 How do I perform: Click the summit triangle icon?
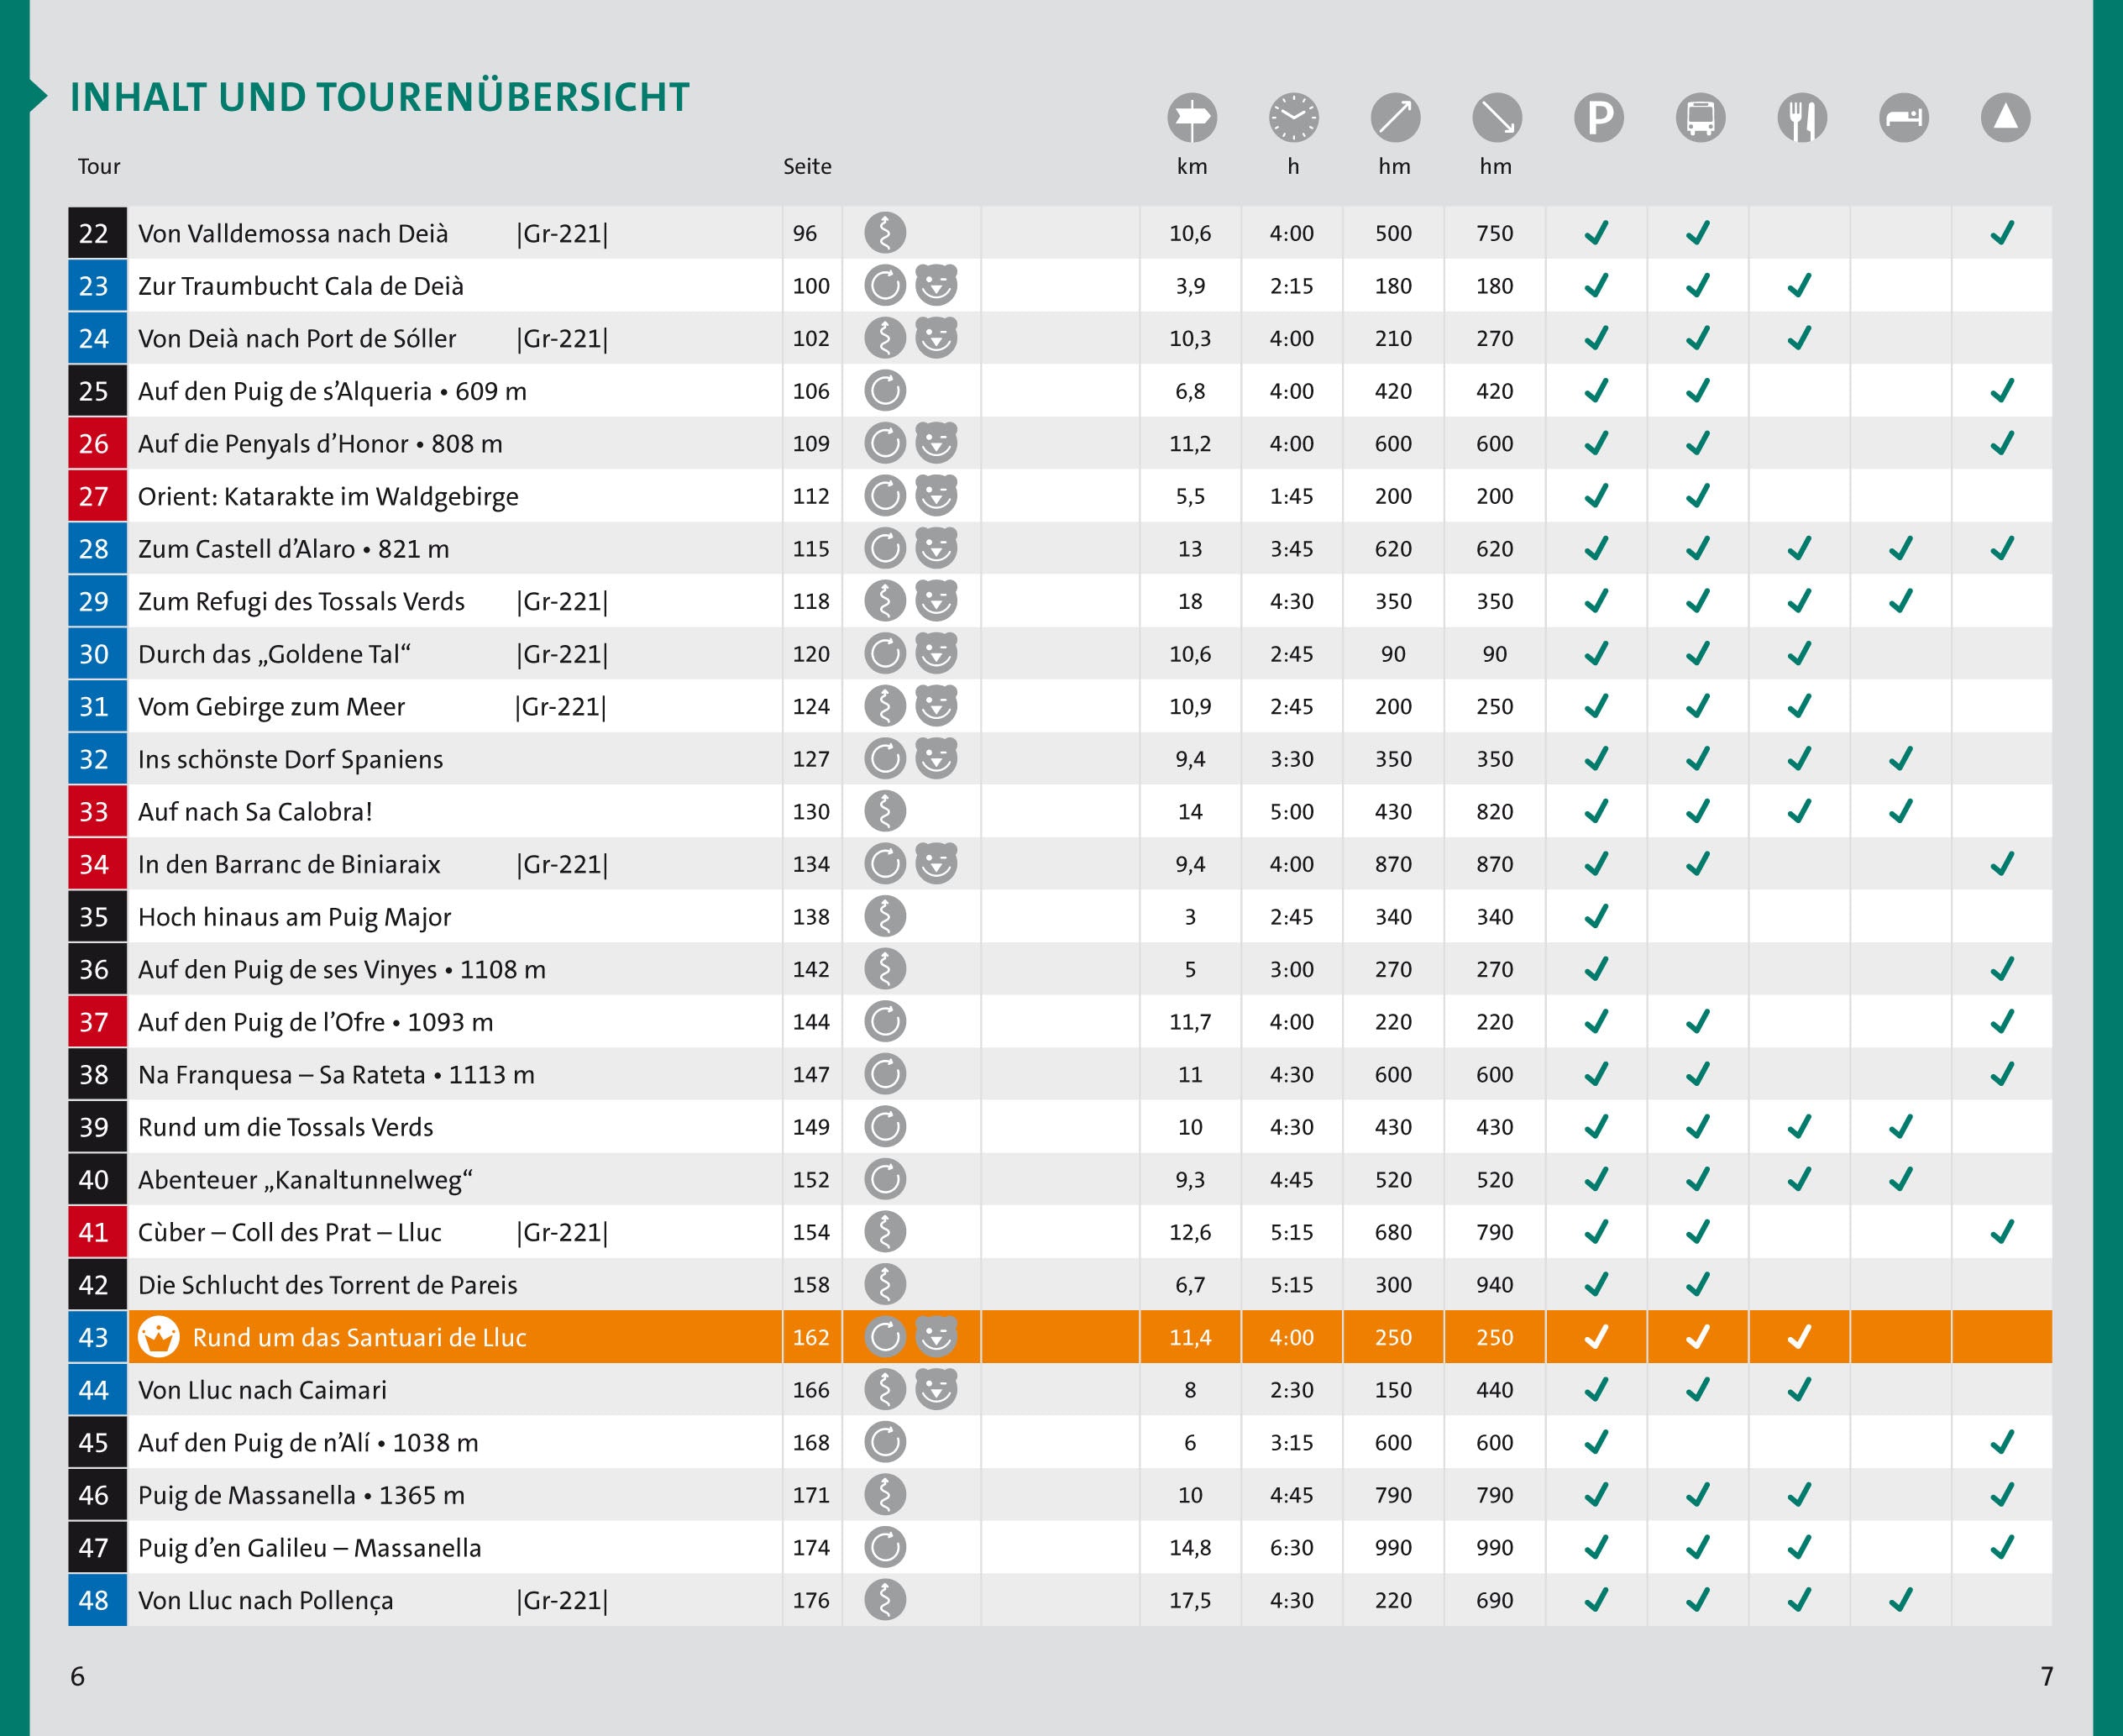pyautogui.click(x=2005, y=118)
